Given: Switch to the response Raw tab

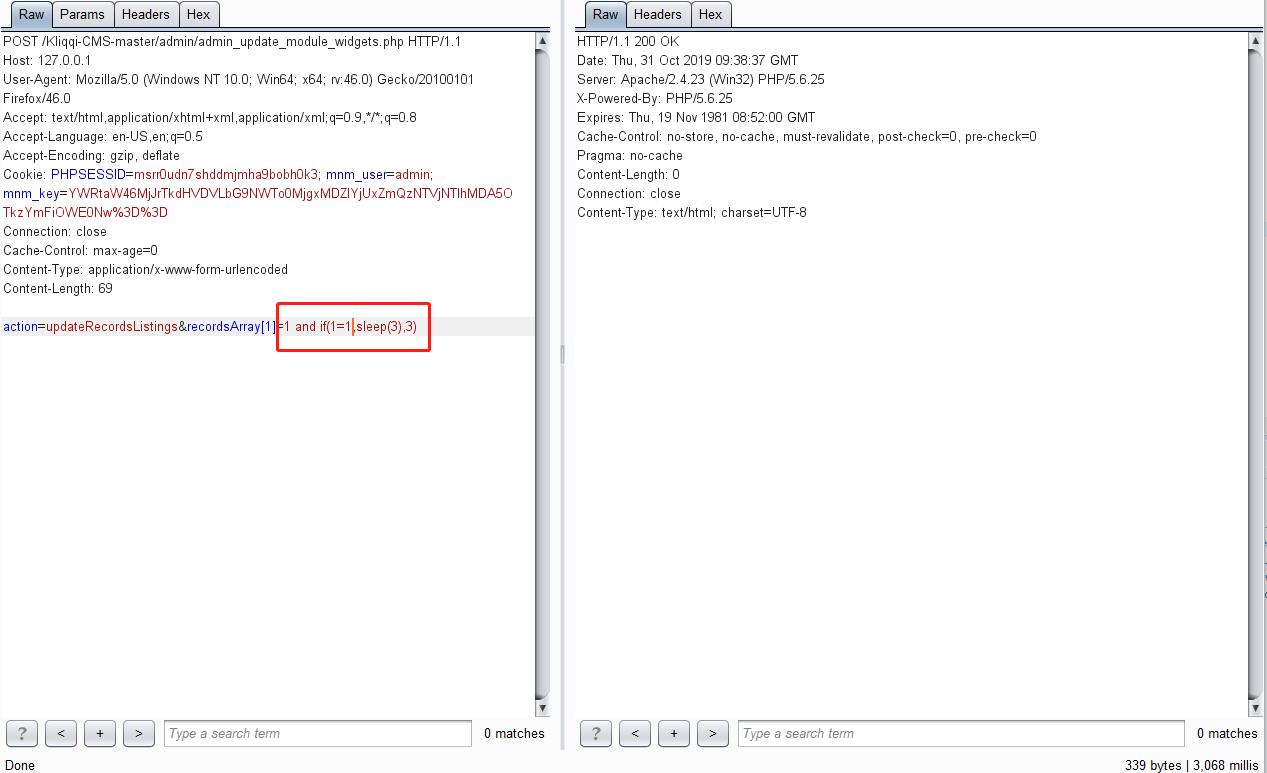Looking at the screenshot, I should tap(606, 14).
